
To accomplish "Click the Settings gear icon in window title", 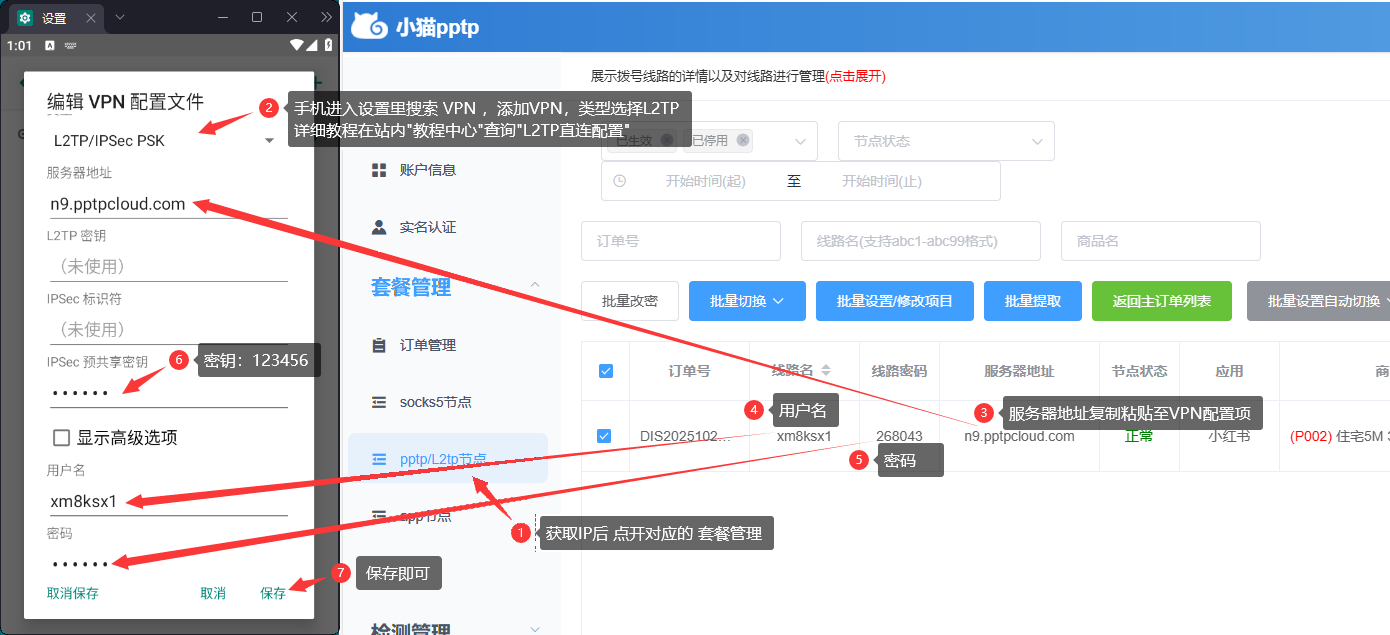I will pos(25,18).
